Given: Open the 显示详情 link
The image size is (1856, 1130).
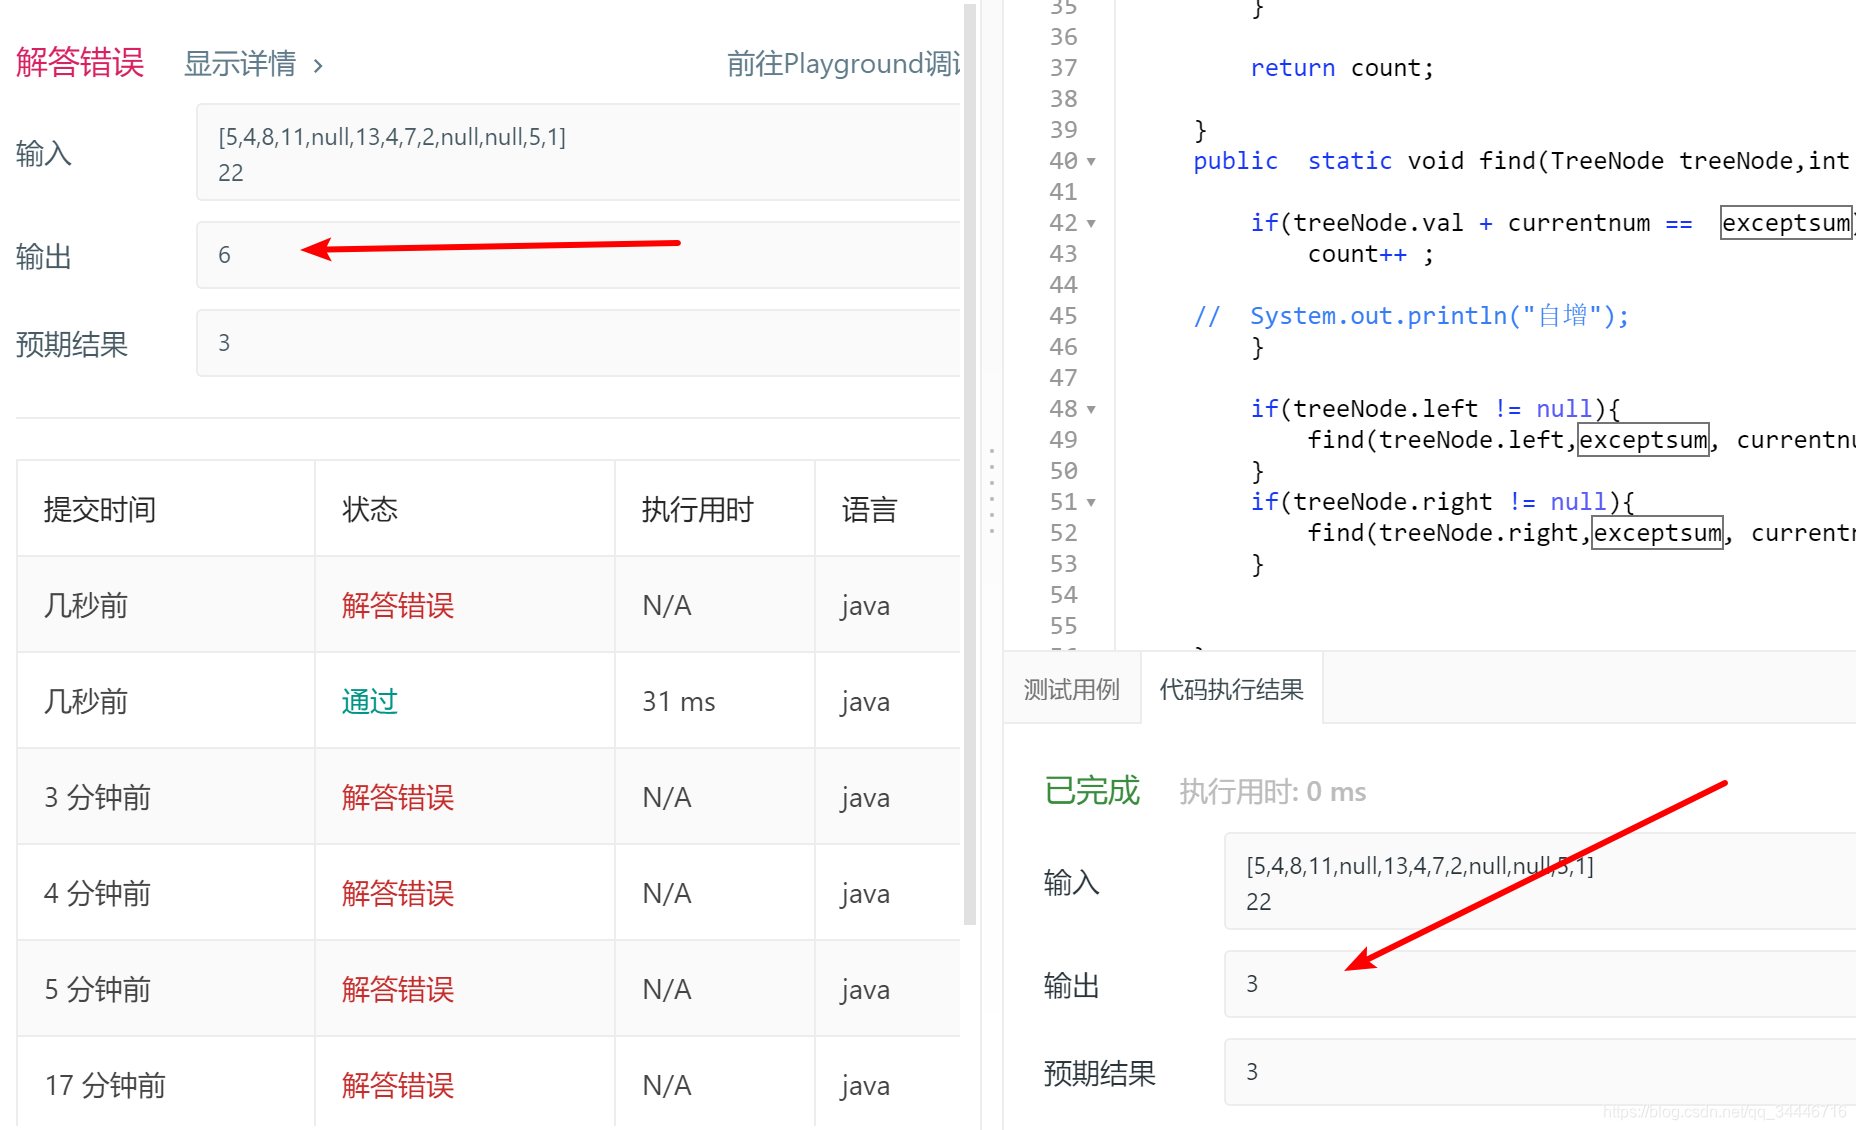Looking at the screenshot, I should tap(240, 64).
